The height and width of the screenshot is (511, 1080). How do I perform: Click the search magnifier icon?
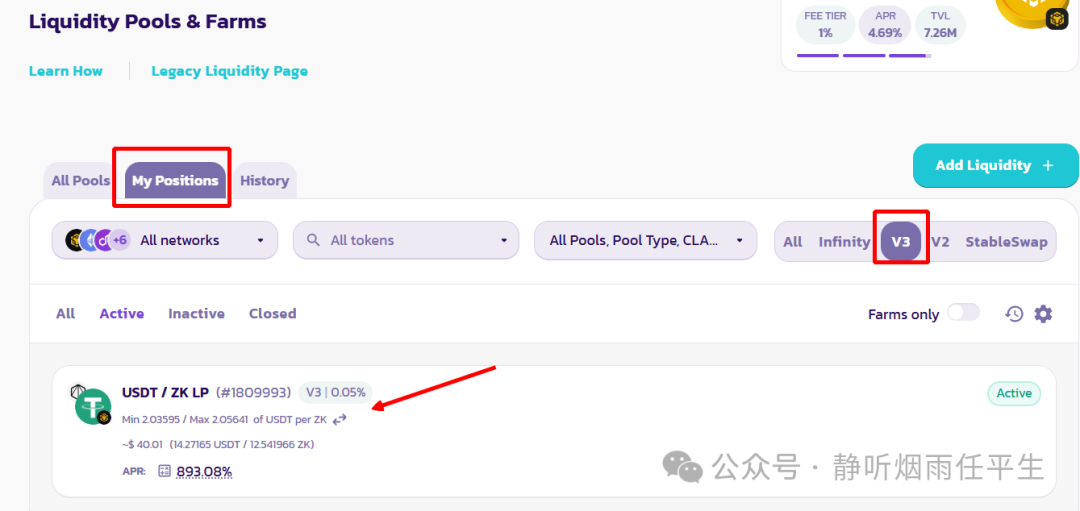click(313, 240)
